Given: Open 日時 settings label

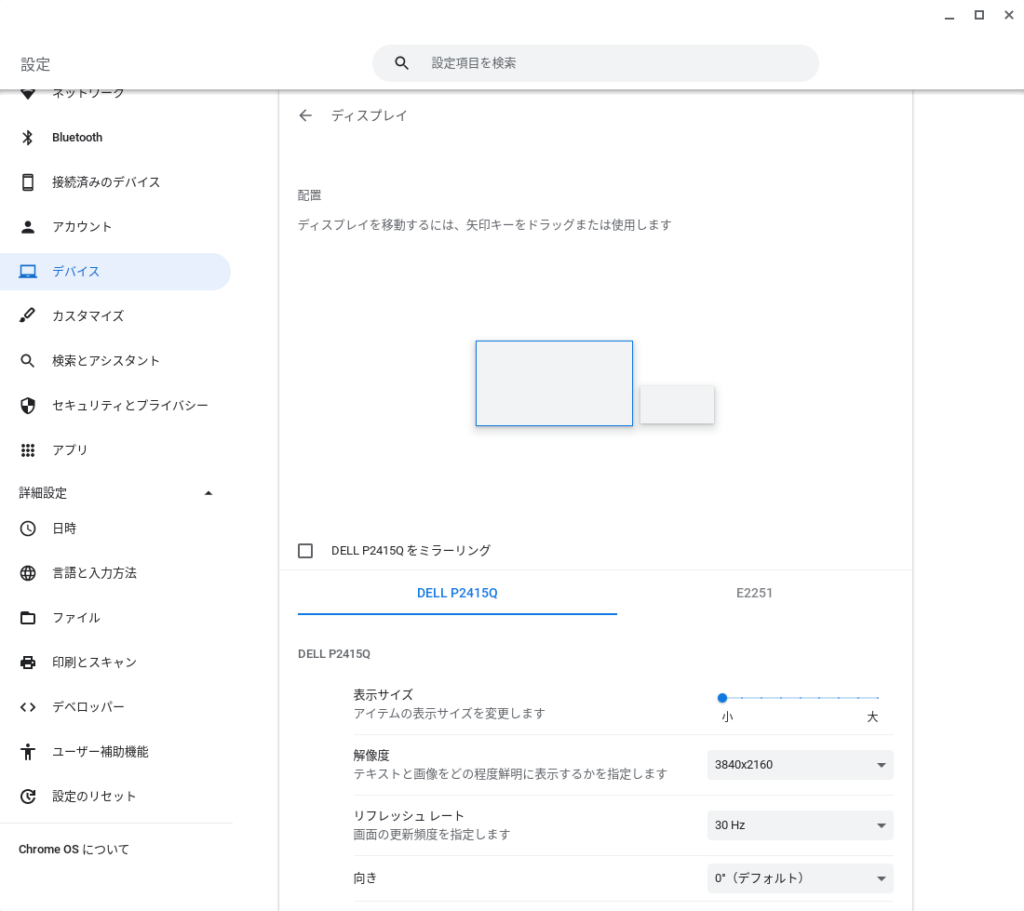Looking at the screenshot, I should coord(64,528).
